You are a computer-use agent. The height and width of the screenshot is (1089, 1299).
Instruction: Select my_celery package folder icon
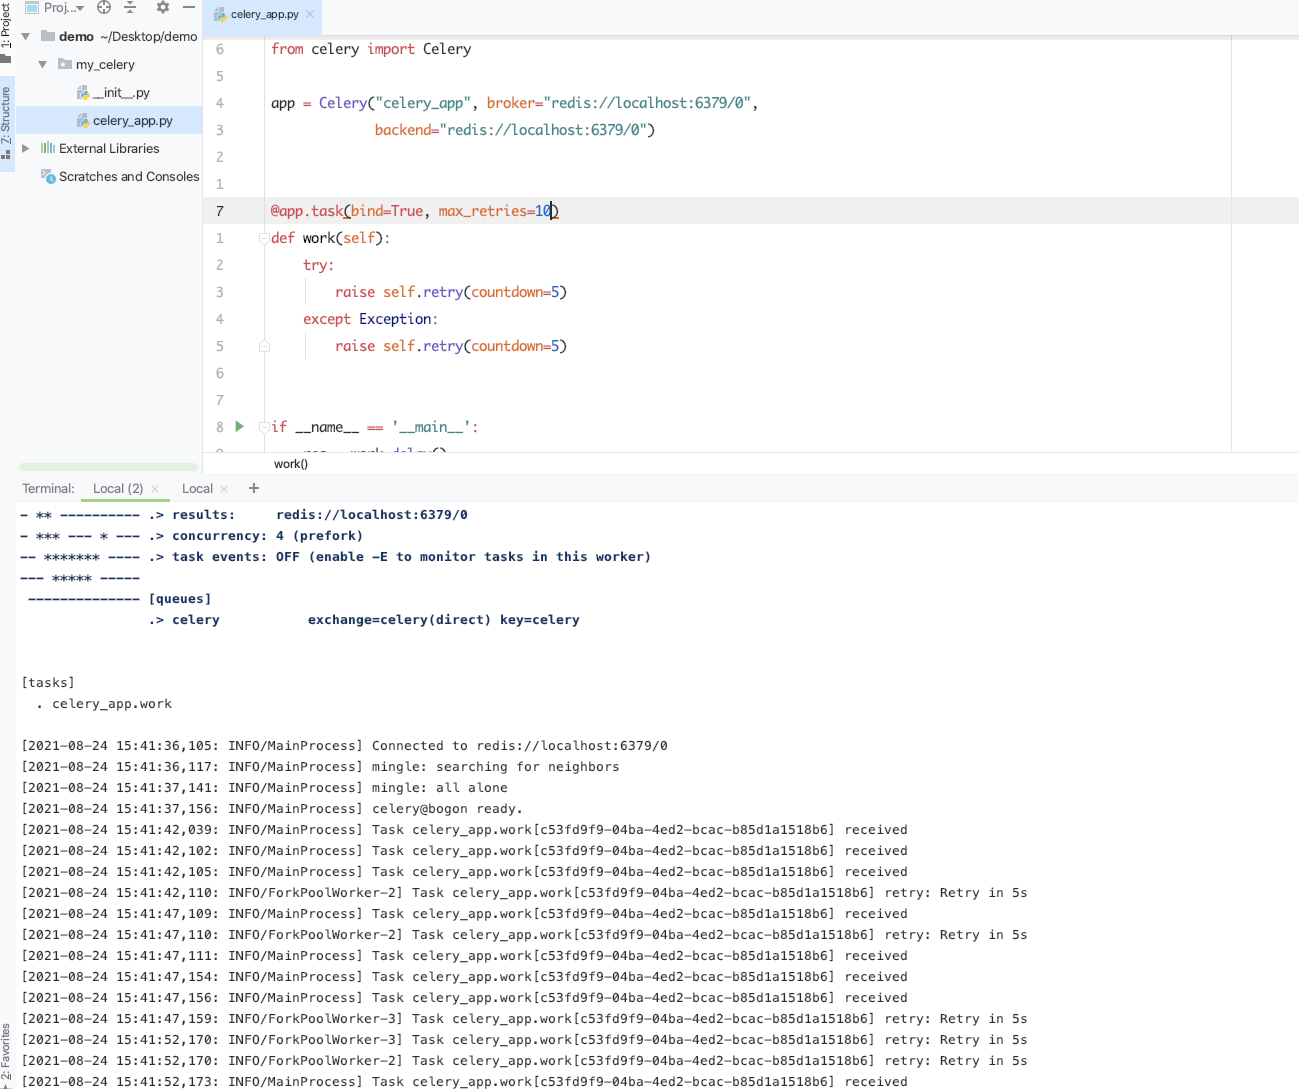tap(65, 64)
